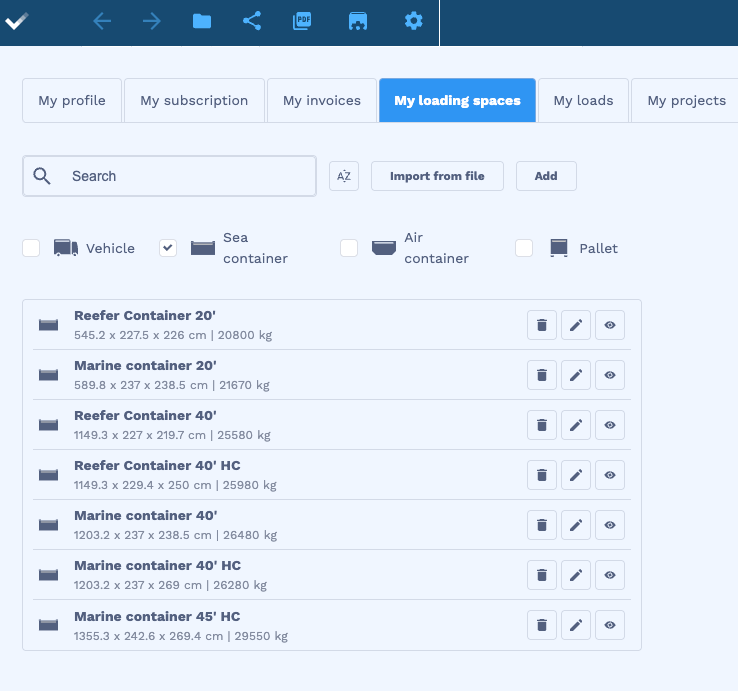Click the Vehicle truck filter icon

(x=66, y=248)
